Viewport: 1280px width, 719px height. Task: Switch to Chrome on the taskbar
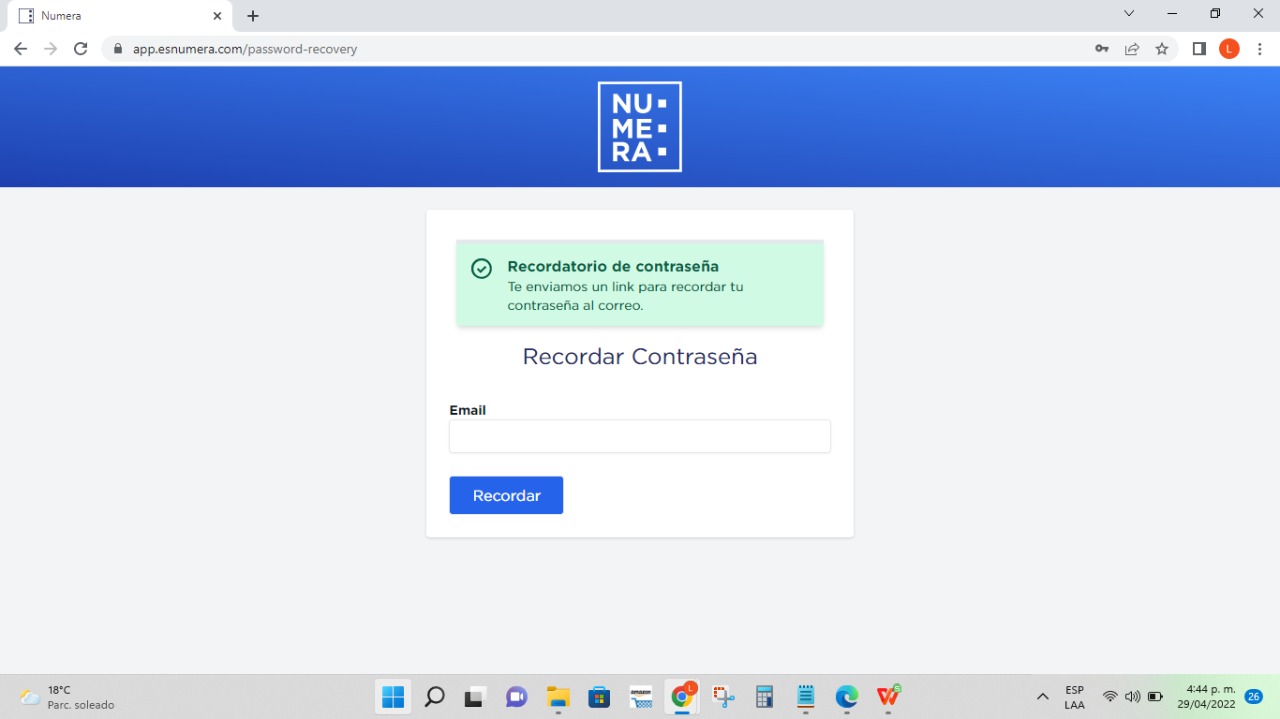[x=683, y=697]
